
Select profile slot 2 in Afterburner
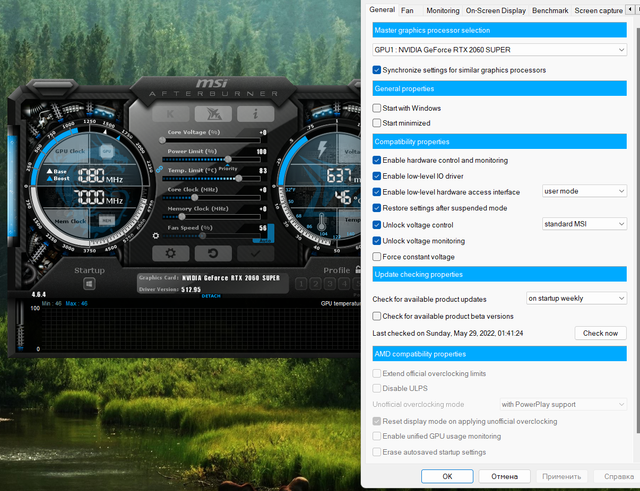click(x=315, y=284)
